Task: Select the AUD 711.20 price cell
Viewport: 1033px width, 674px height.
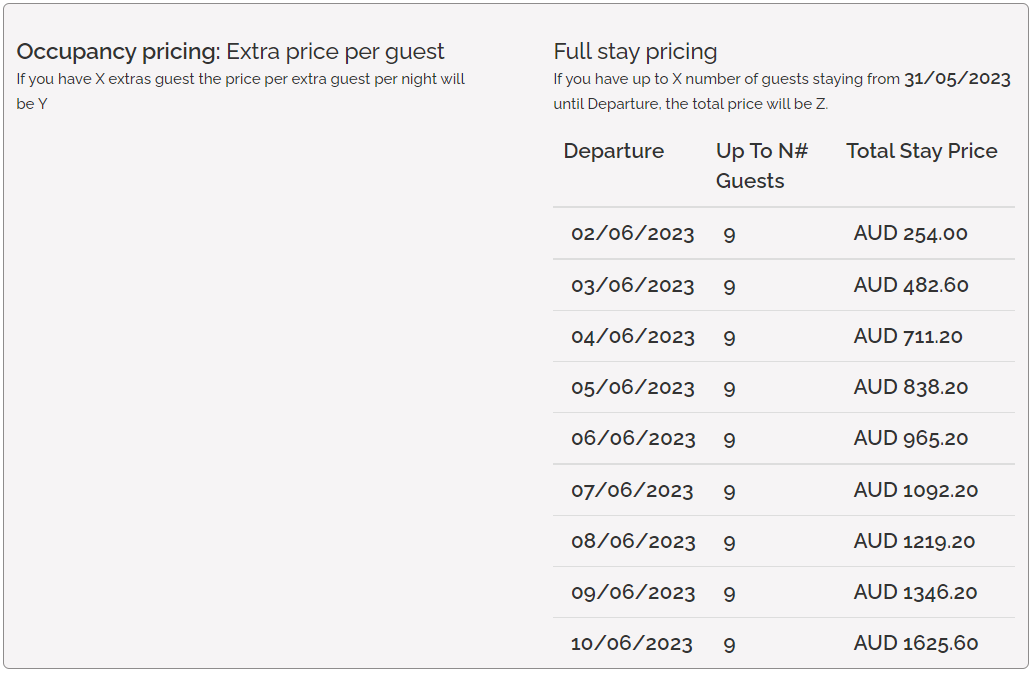Action: point(907,337)
